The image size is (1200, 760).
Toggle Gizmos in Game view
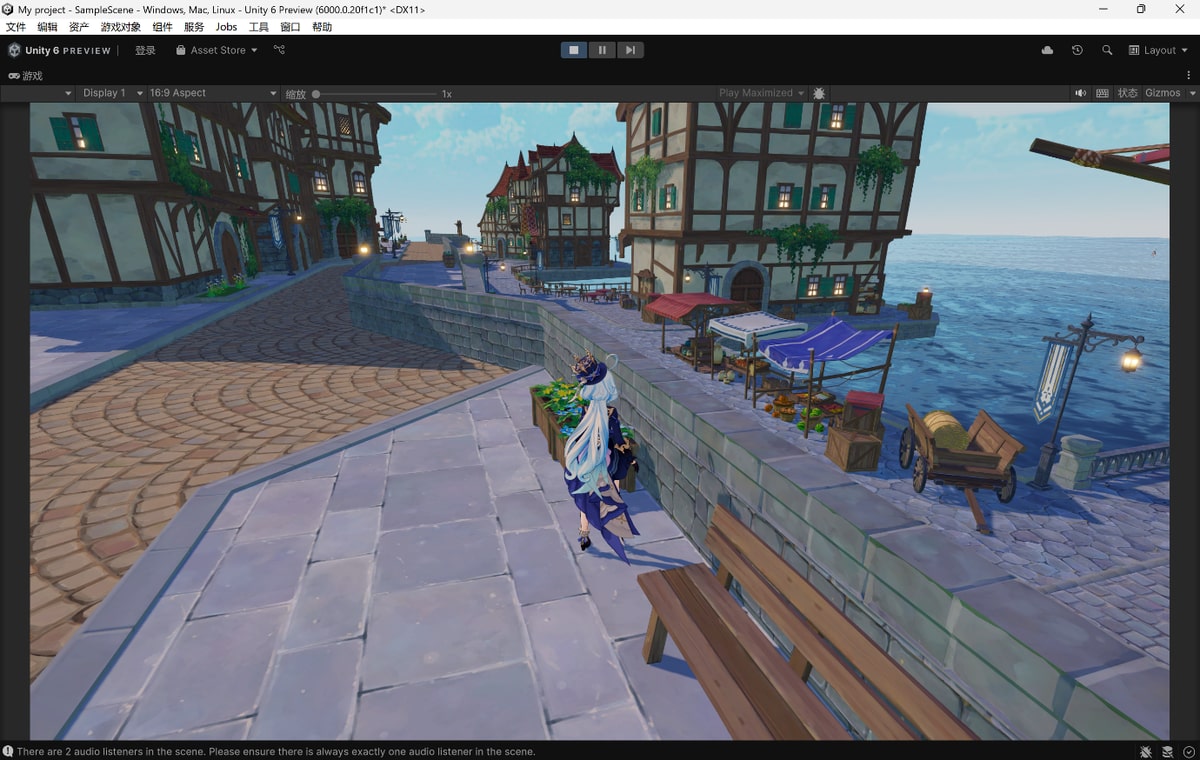(1163, 93)
